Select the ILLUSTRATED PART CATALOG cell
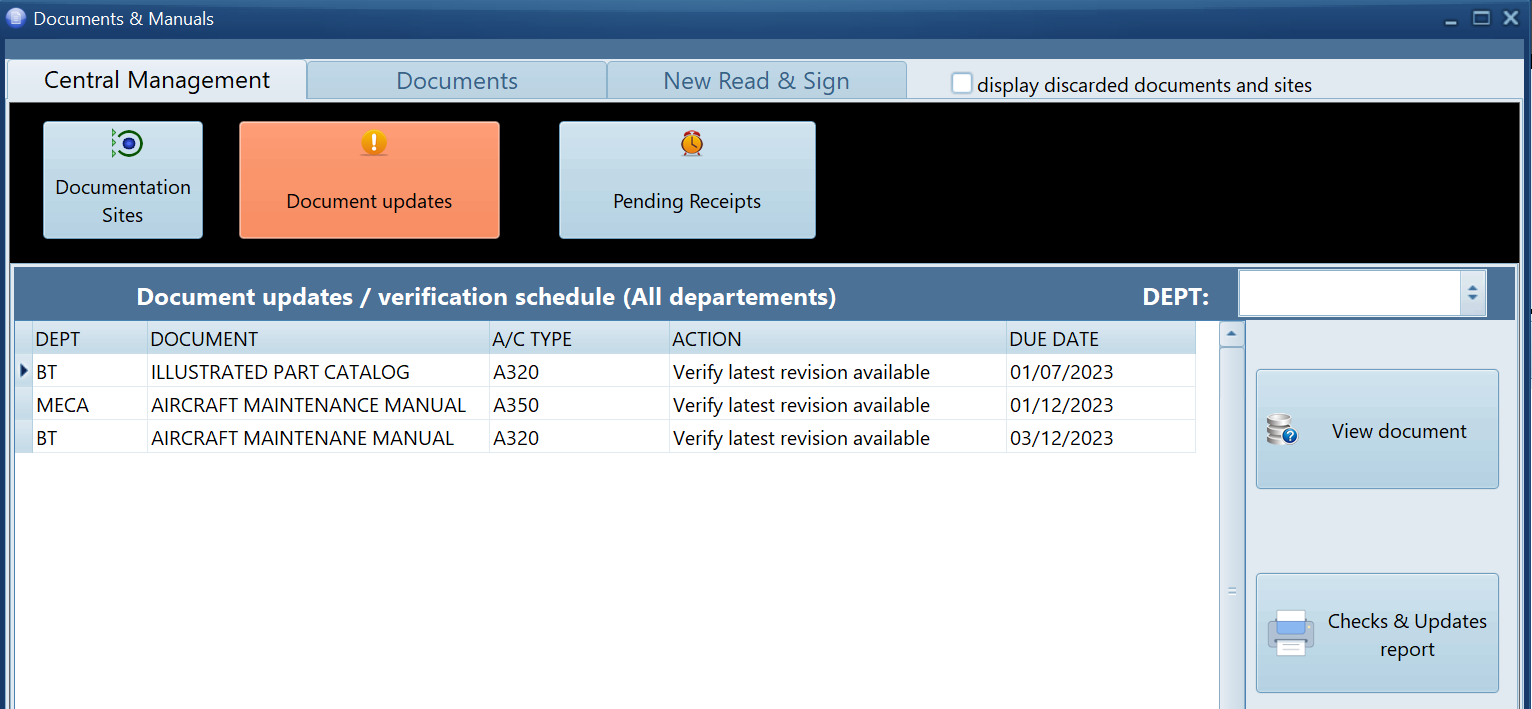This screenshot has height=709, width=1532. coord(318,372)
